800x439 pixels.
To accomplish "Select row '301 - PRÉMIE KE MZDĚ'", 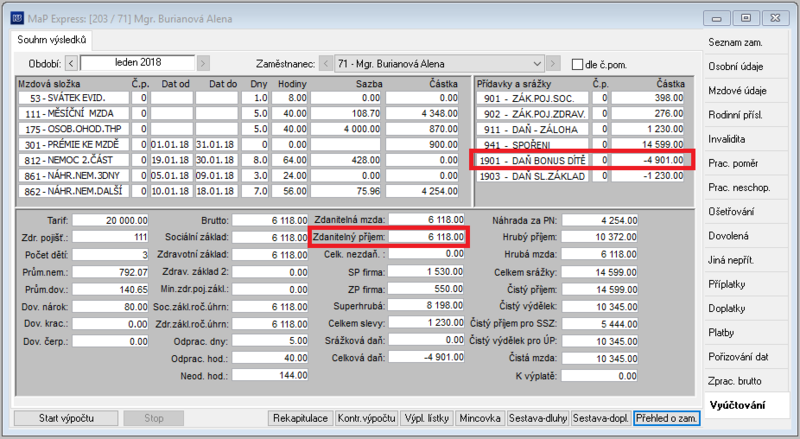I will point(238,144).
